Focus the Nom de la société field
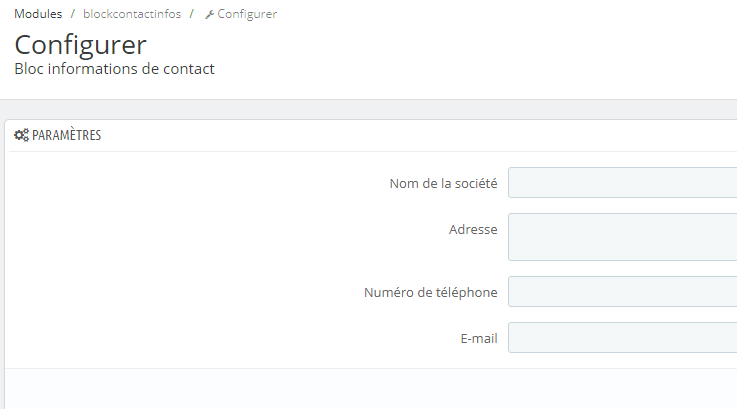Viewport: 737px width, 409px height. click(622, 183)
